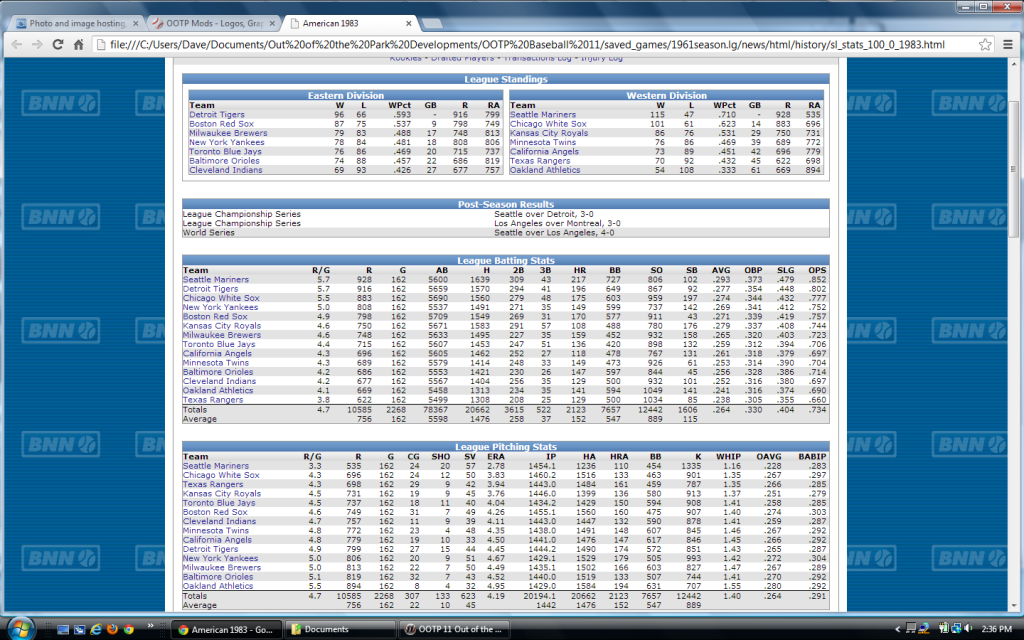Click the system clock 2:36 PM
The width and height of the screenshot is (1024, 640).
(x=997, y=630)
